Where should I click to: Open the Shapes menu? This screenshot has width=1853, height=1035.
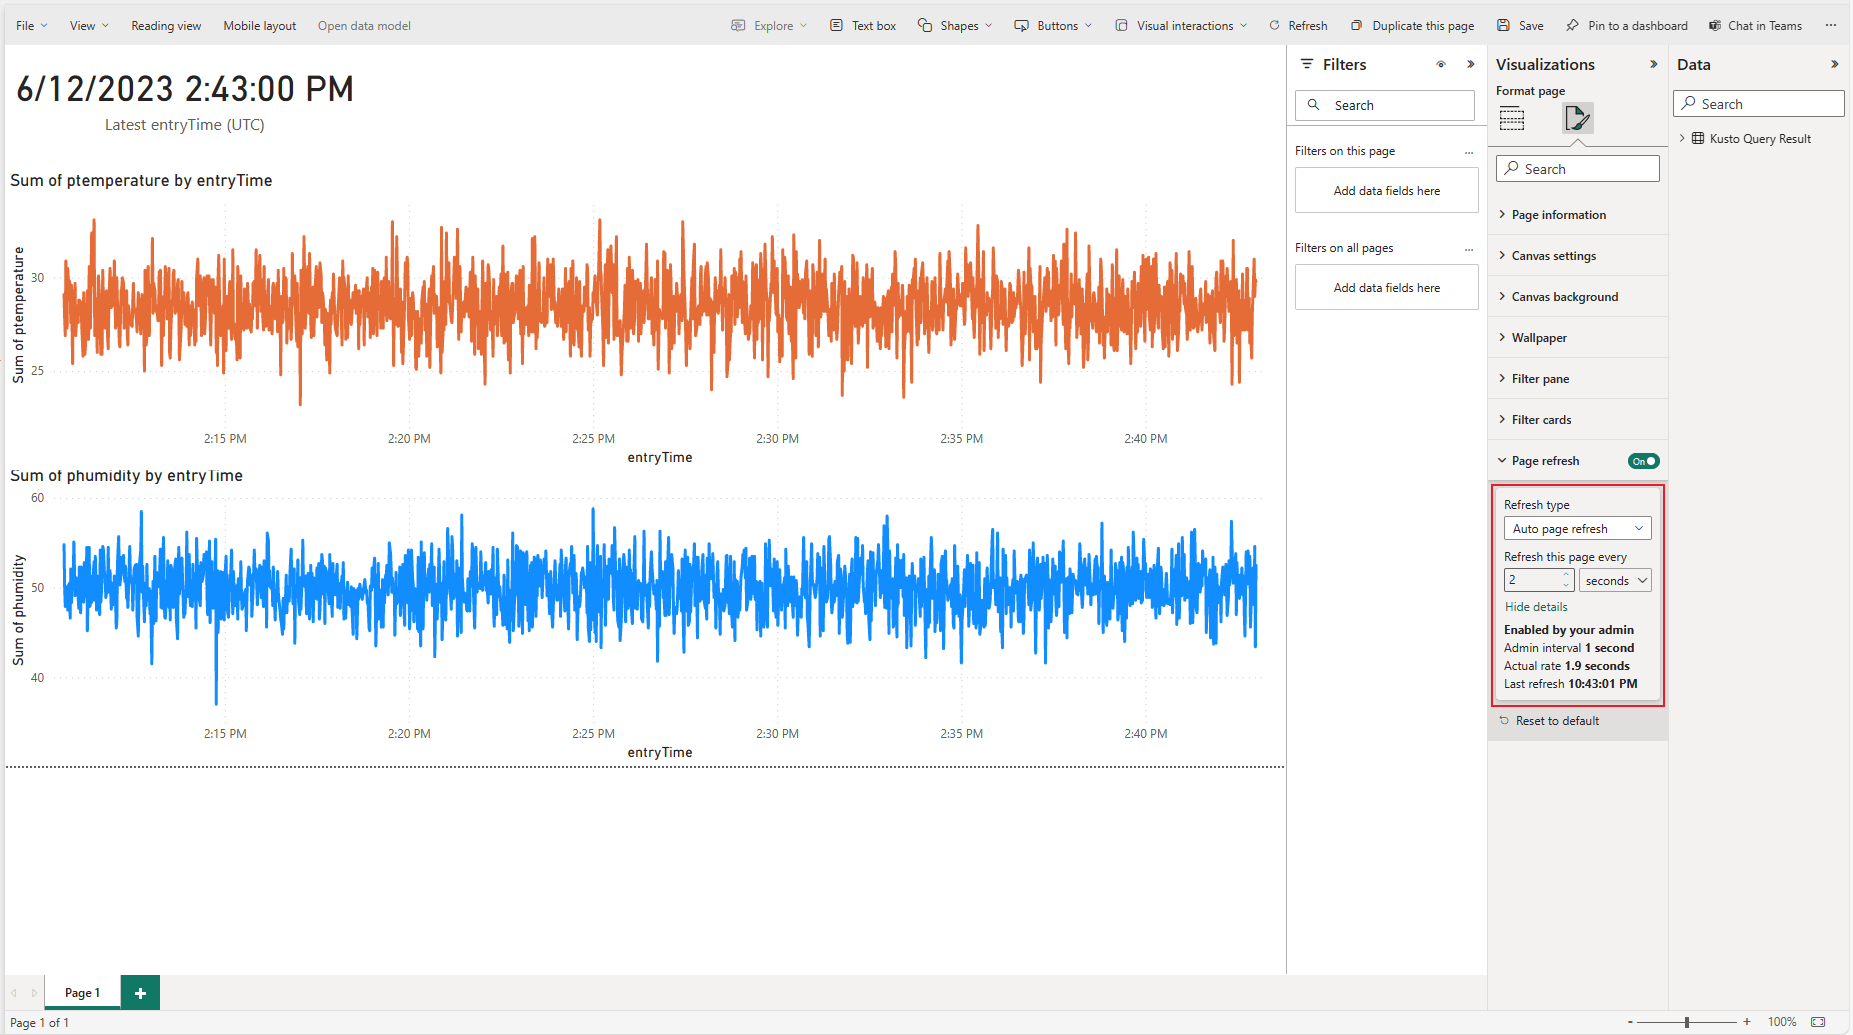point(955,26)
